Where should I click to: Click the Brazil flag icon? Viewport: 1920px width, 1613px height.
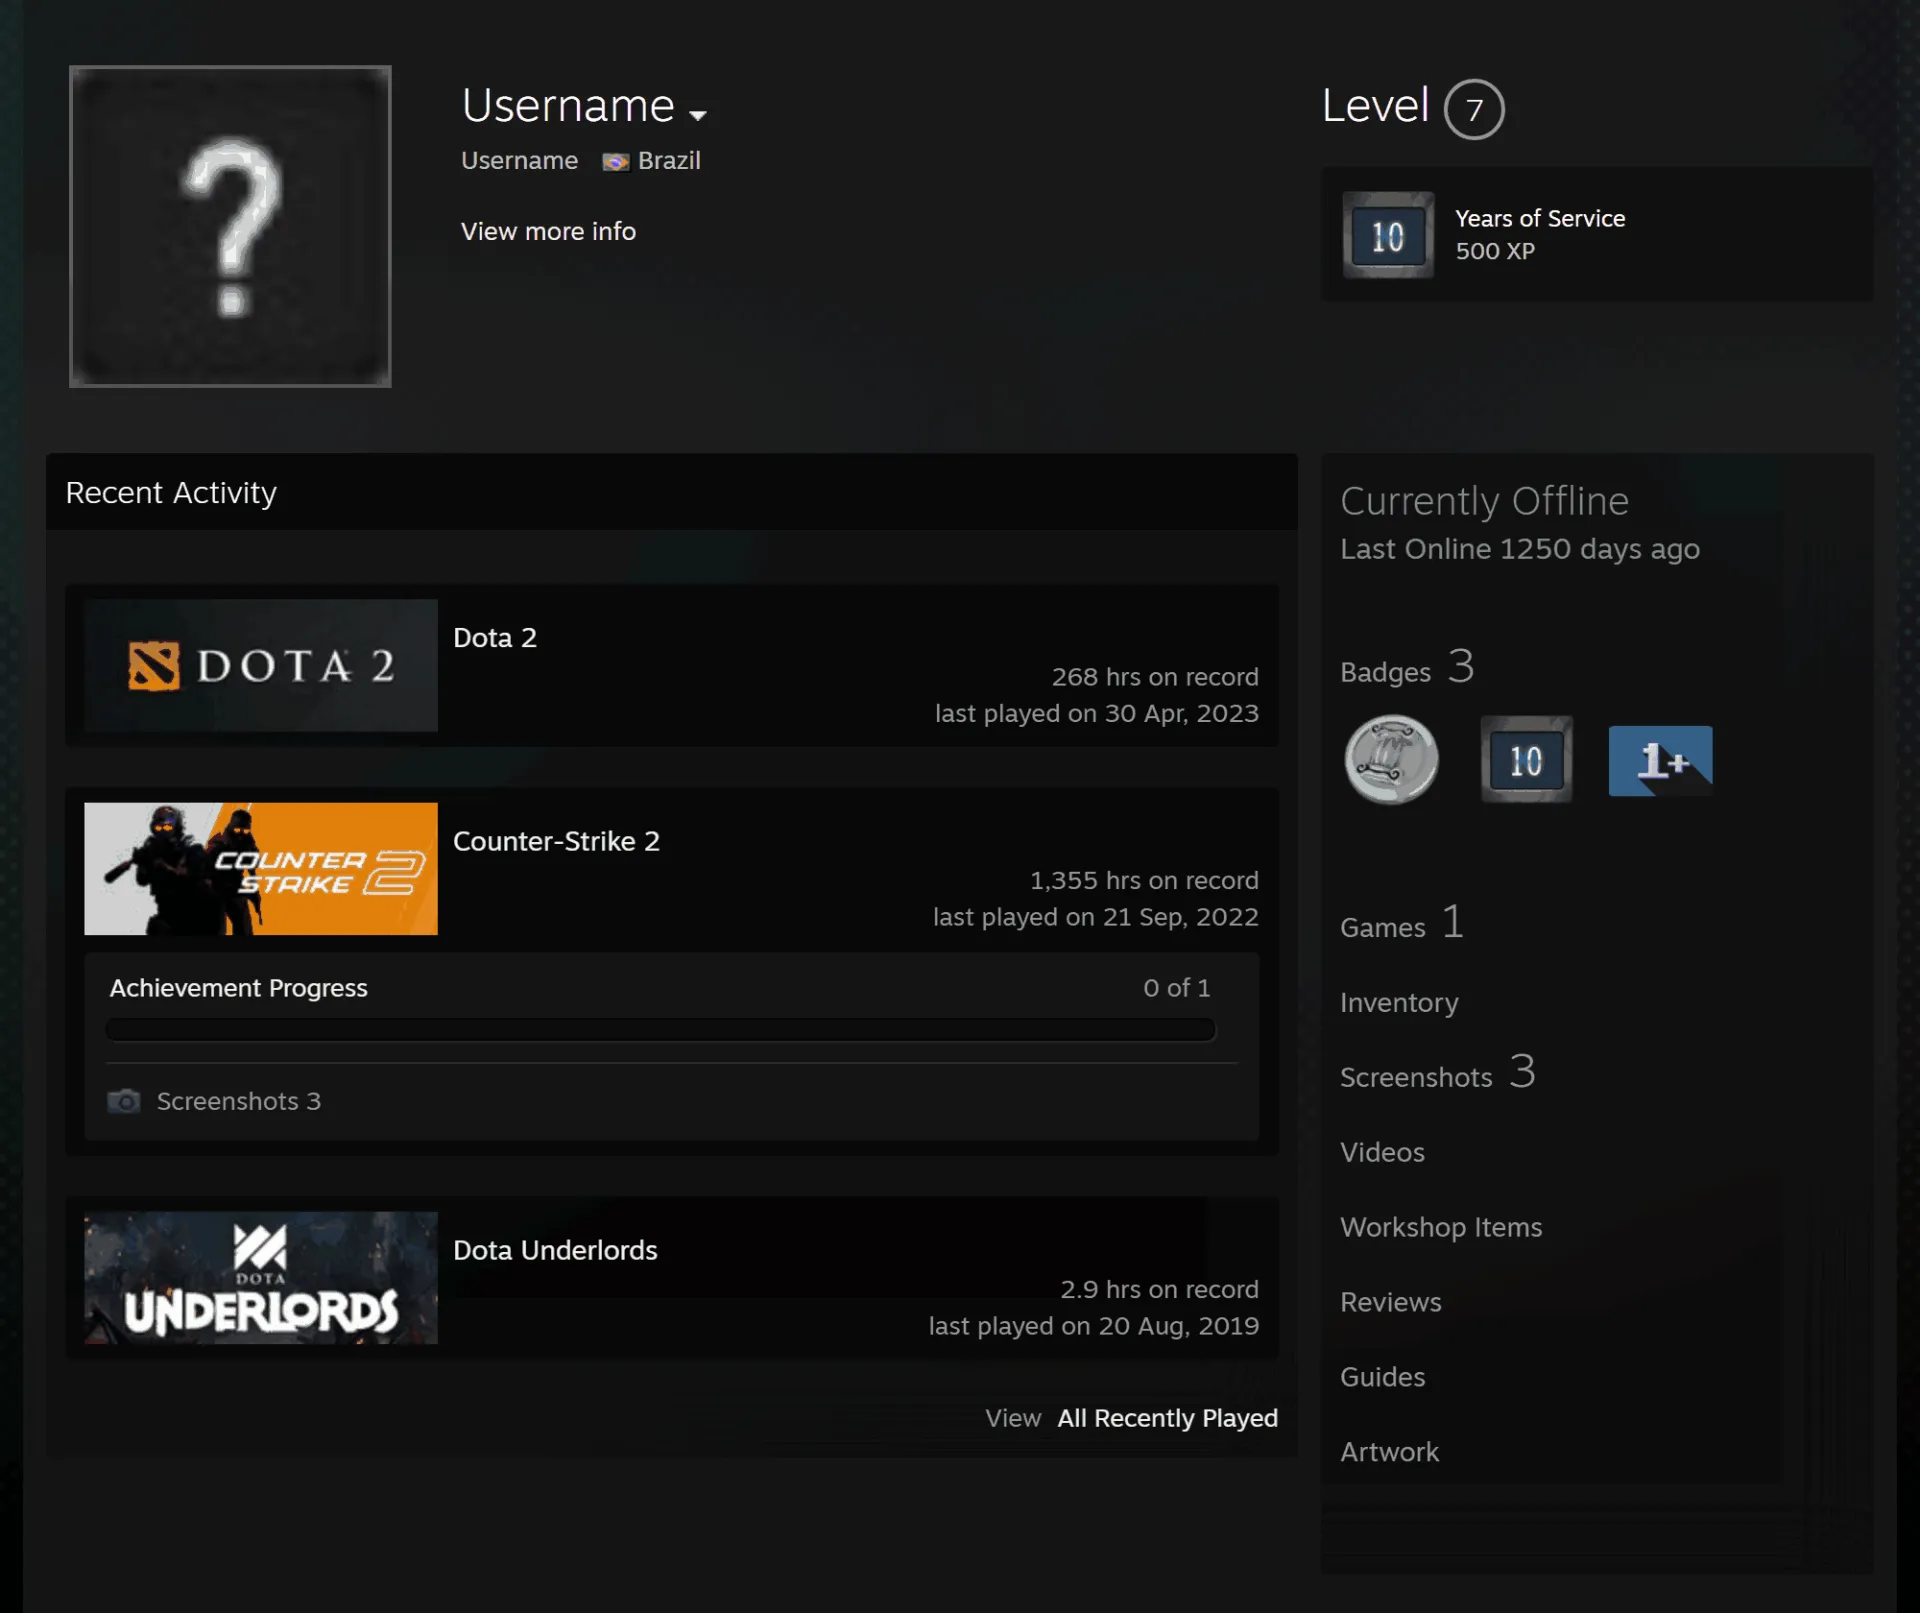(615, 162)
